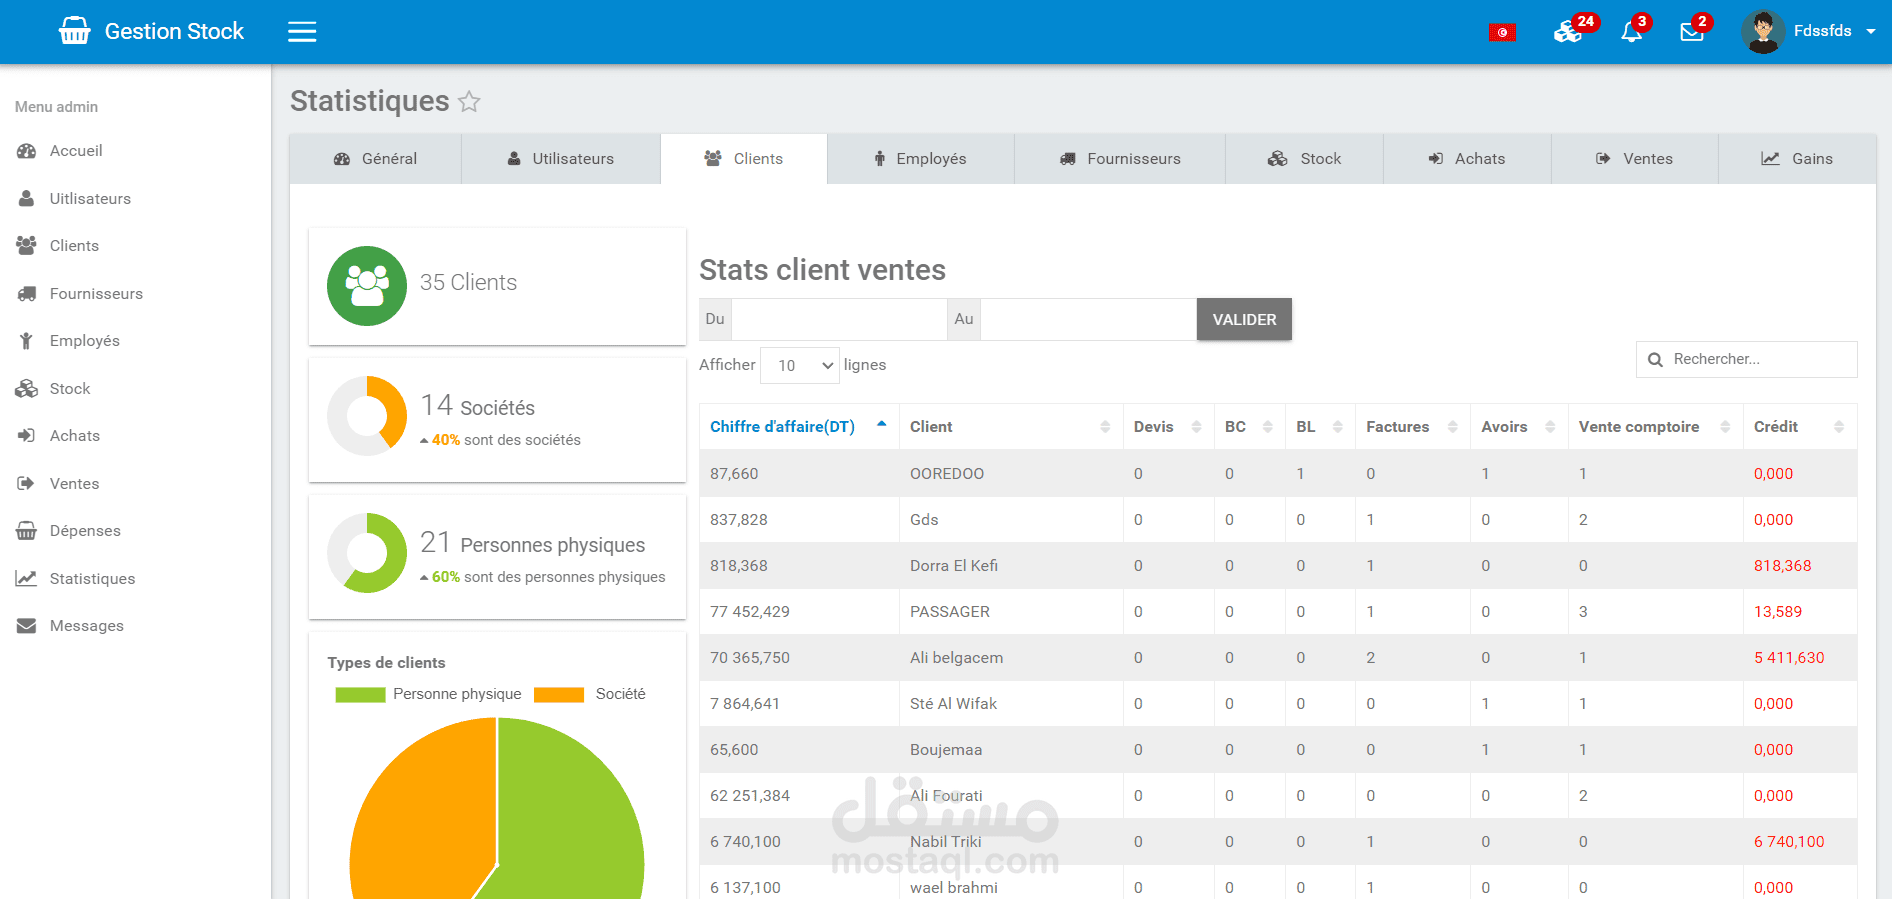Mark Statistiques page as favorite star
1892x899 pixels.
coord(469,101)
